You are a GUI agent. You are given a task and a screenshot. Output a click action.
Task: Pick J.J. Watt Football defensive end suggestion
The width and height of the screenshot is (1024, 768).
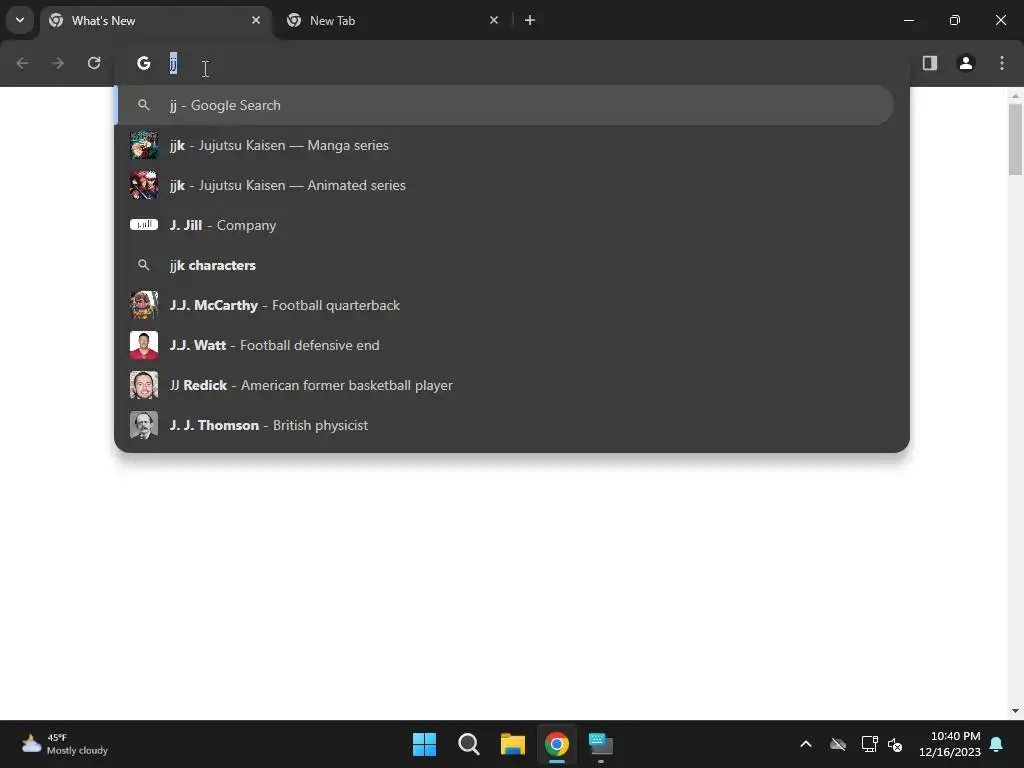tap(504, 345)
